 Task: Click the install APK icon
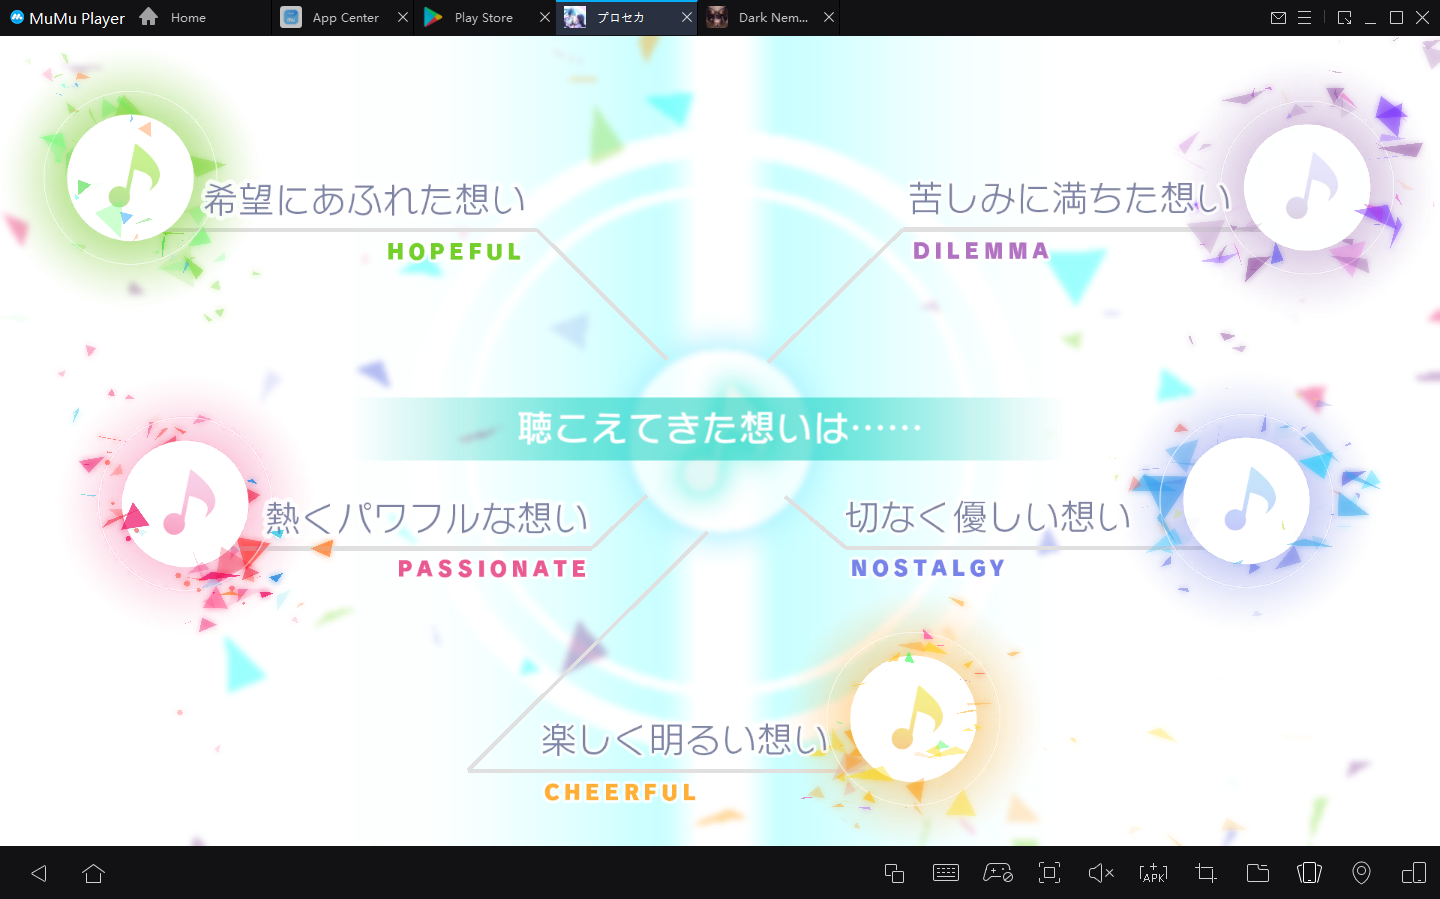[1153, 873]
